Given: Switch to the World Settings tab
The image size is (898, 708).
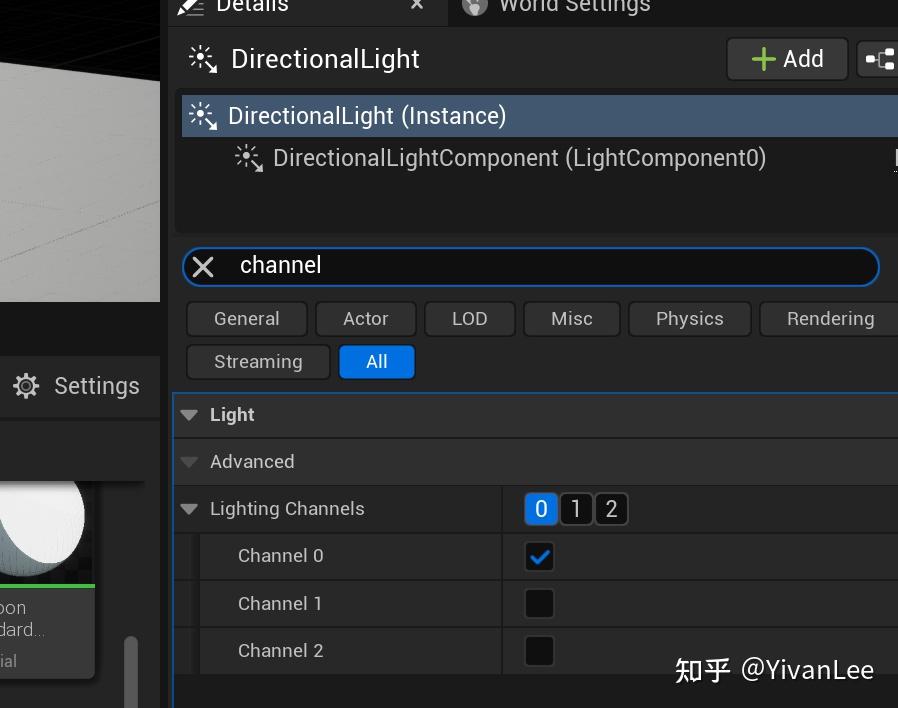Looking at the screenshot, I should pos(573,6).
